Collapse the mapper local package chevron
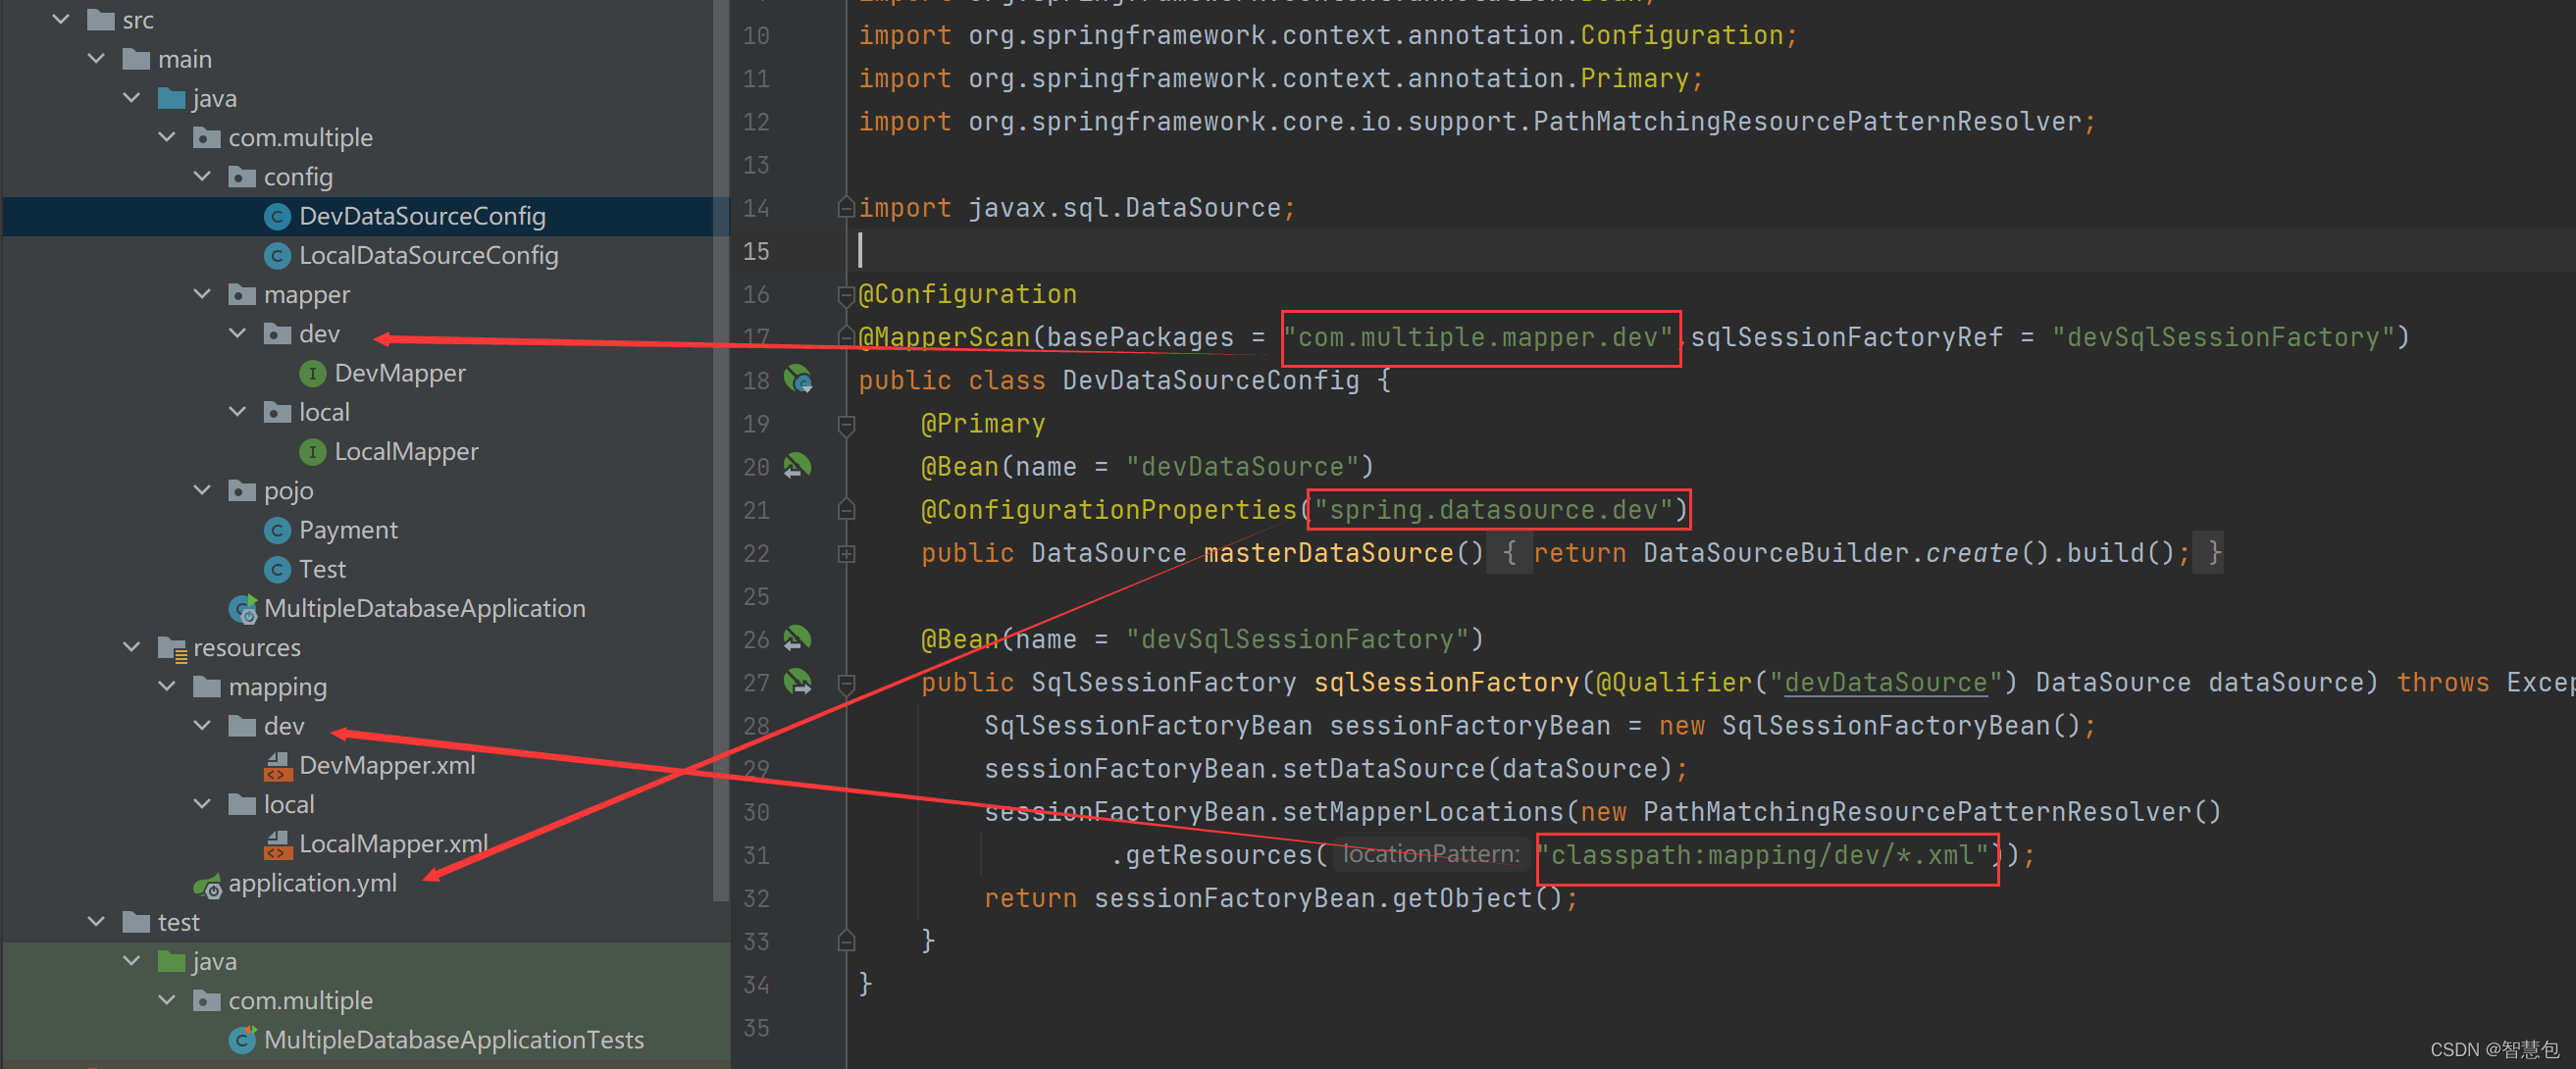Image resolution: width=2576 pixels, height=1069 pixels. pos(237,411)
